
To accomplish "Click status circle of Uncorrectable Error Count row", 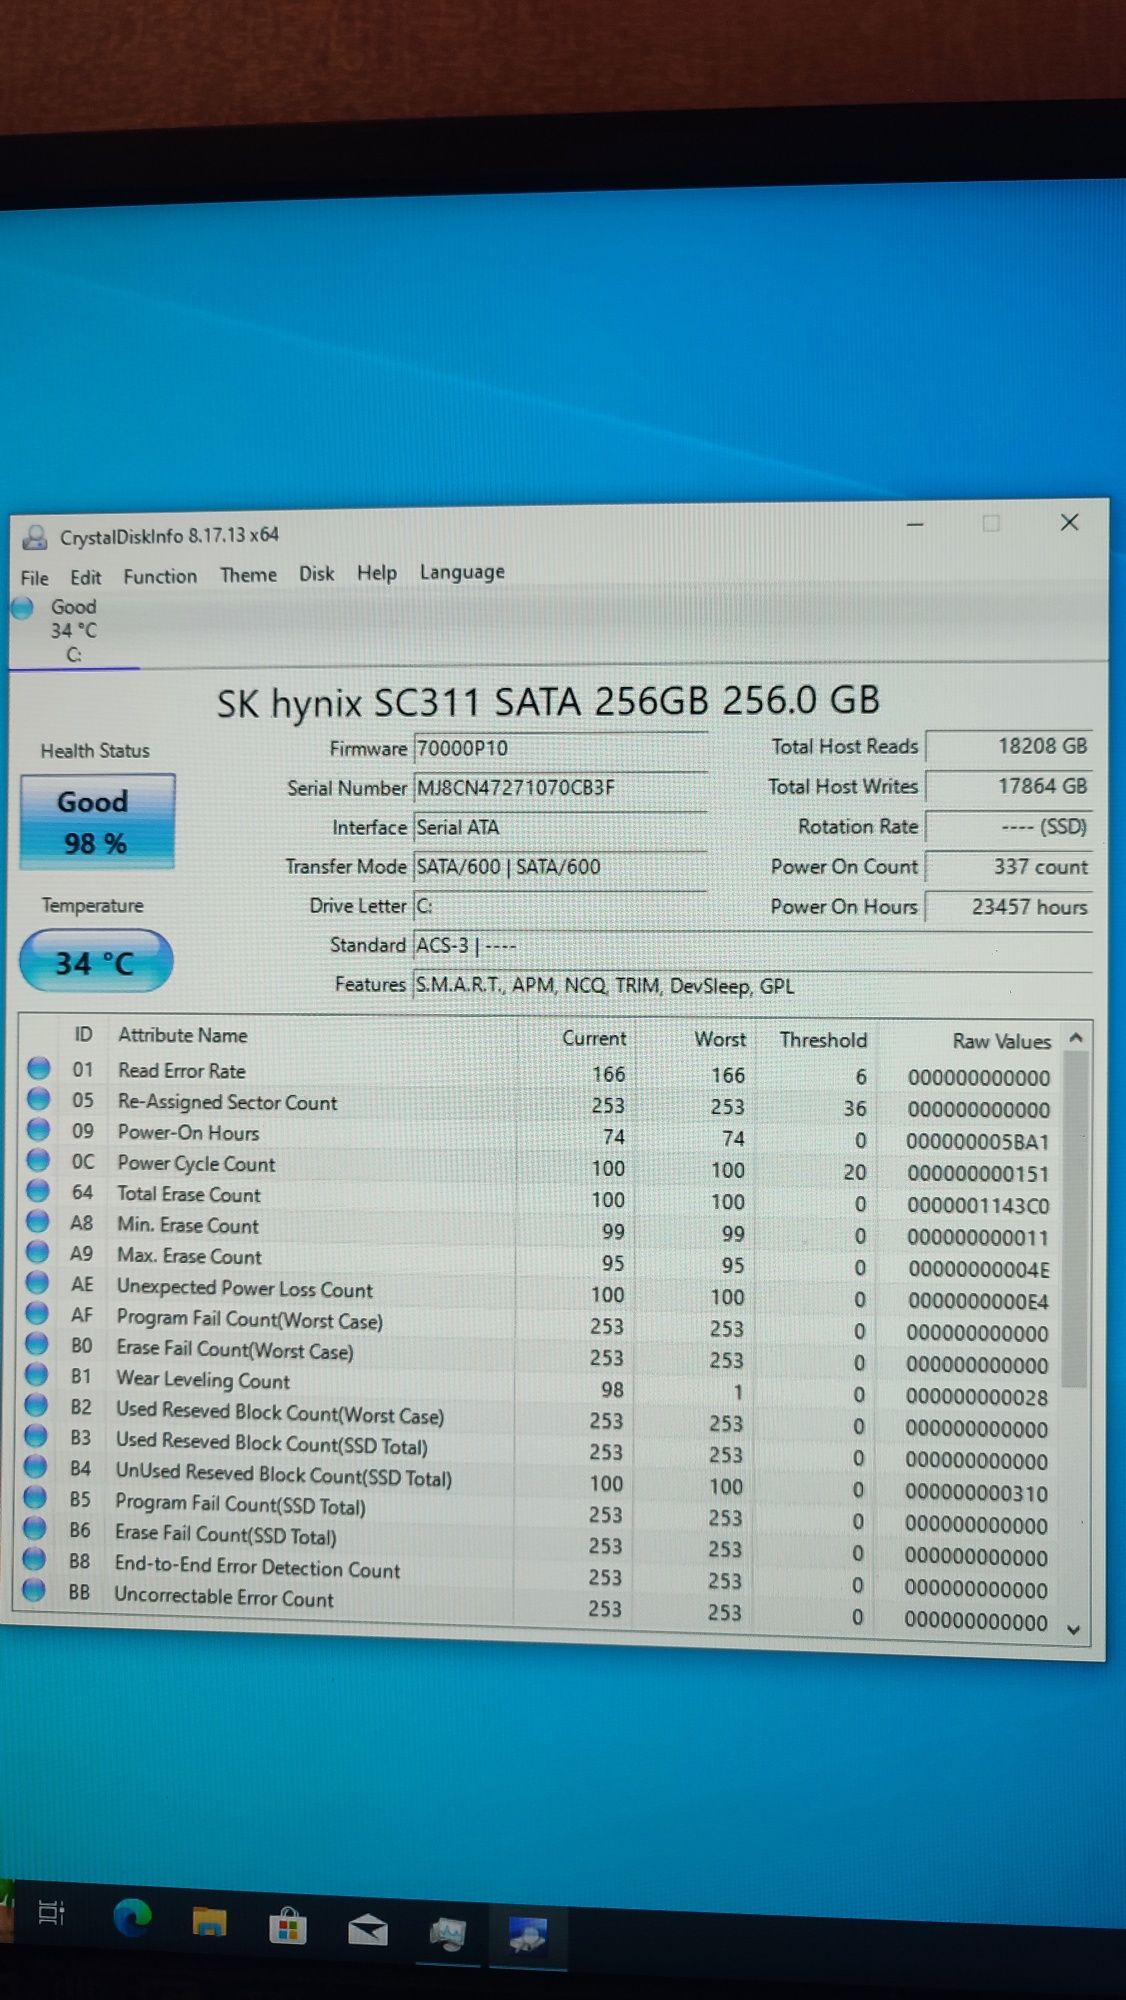I will tap(34, 1589).
